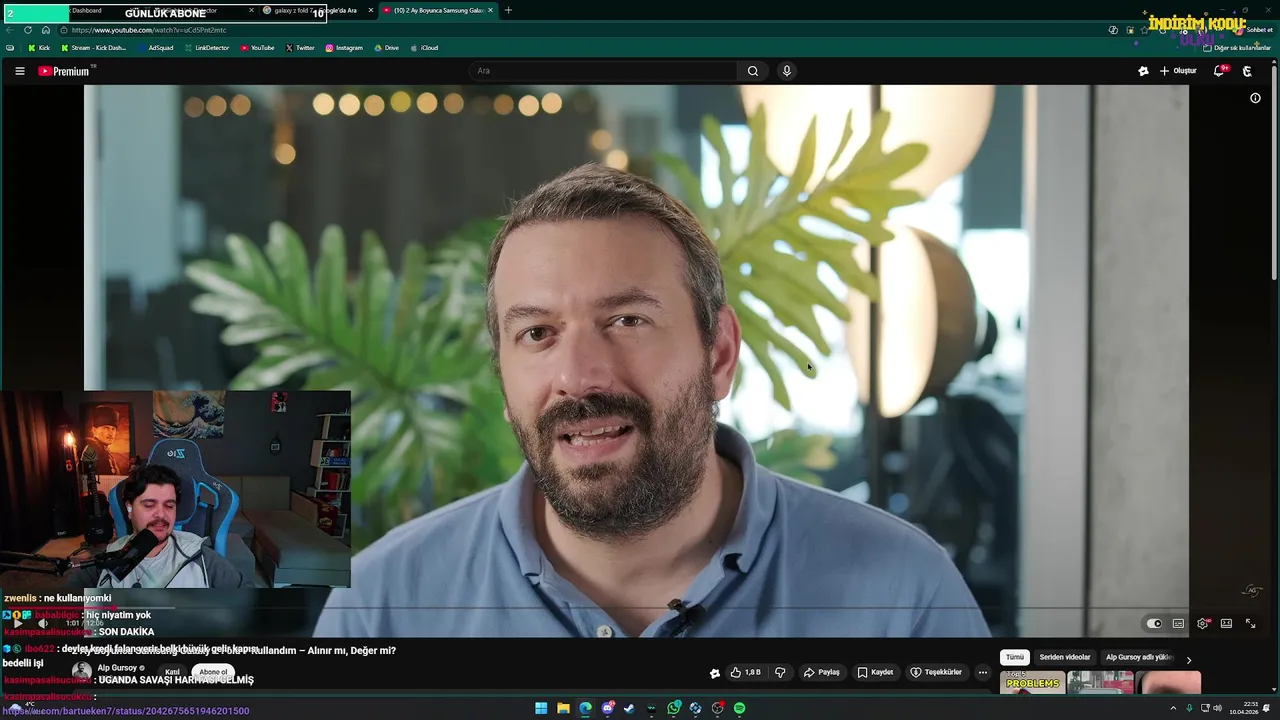Open the YouTube bookmark
Image resolution: width=1280 pixels, height=720 pixels.
click(x=257, y=48)
